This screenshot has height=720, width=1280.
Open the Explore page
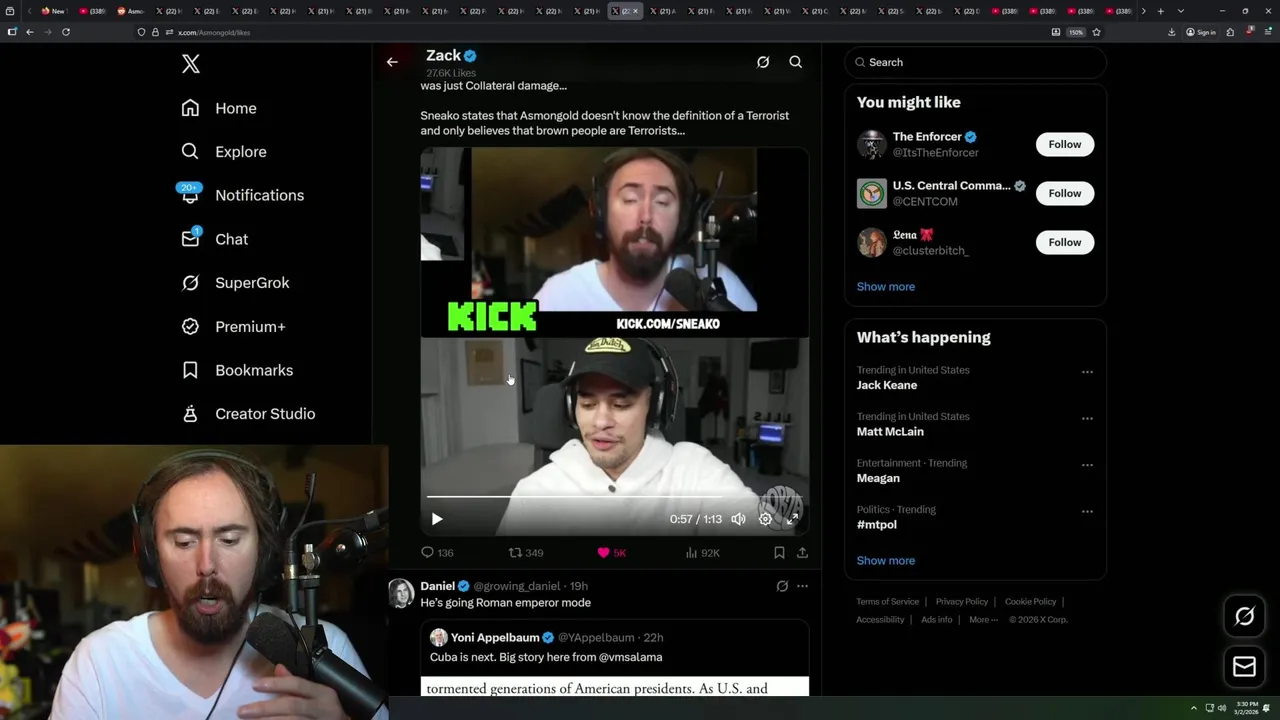pyautogui.click(x=224, y=152)
